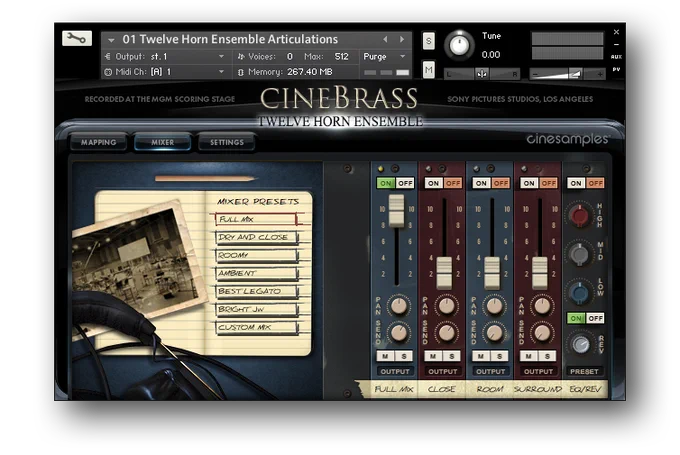Image resolution: width=680 pixels, height=455 pixels.
Task: Turn EQ section ON
Action: (x=576, y=183)
